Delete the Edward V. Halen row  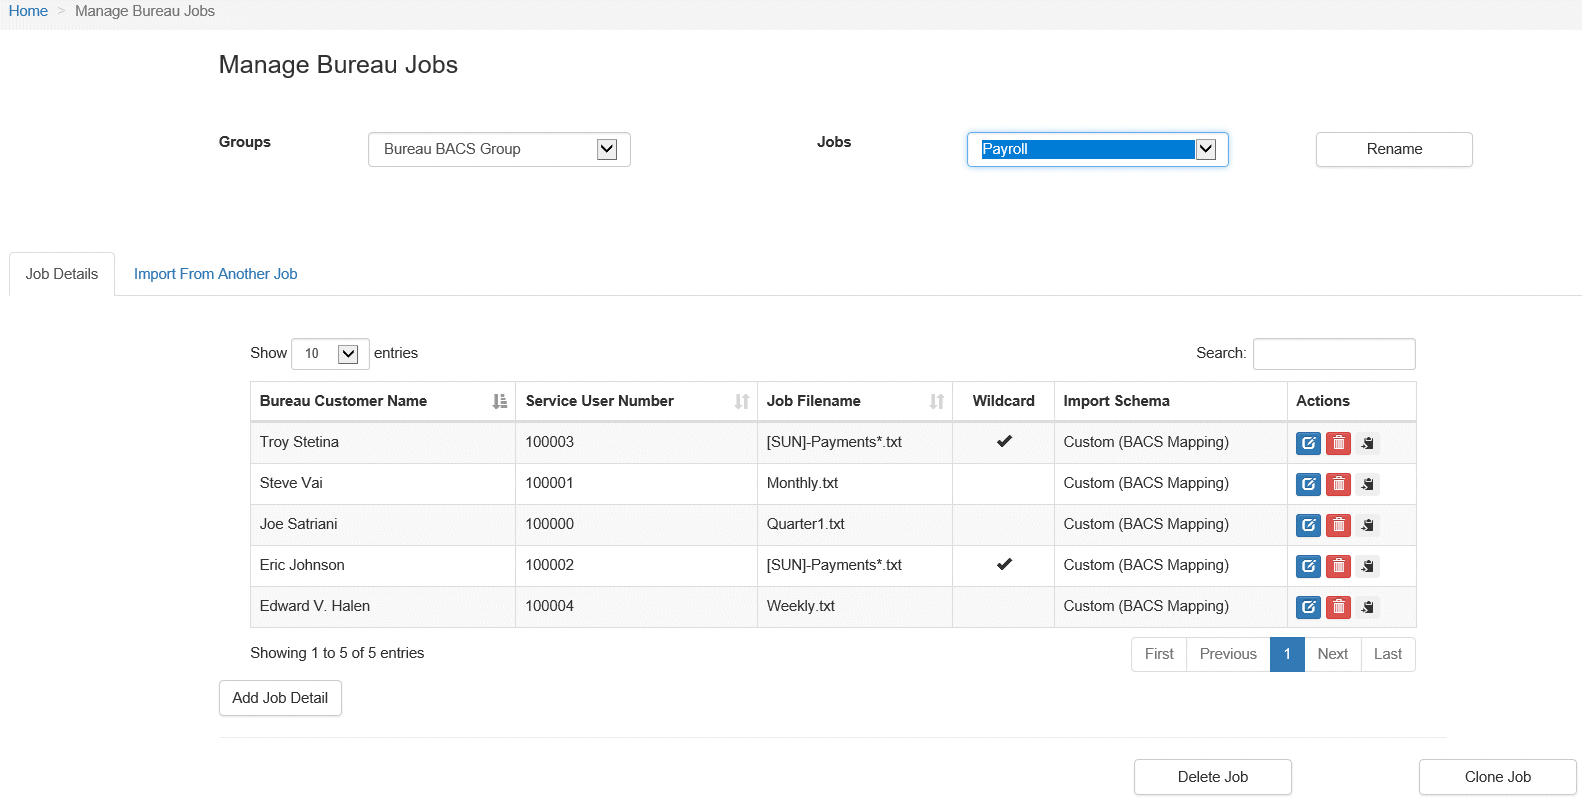(x=1338, y=607)
